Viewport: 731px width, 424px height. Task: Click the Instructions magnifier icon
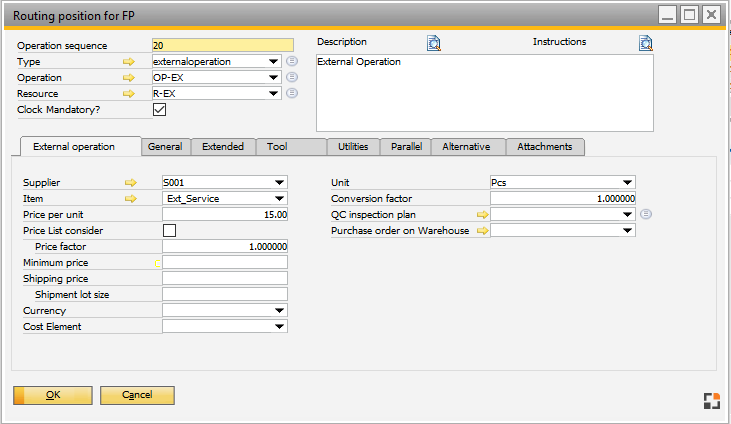[x=645, y=43]
